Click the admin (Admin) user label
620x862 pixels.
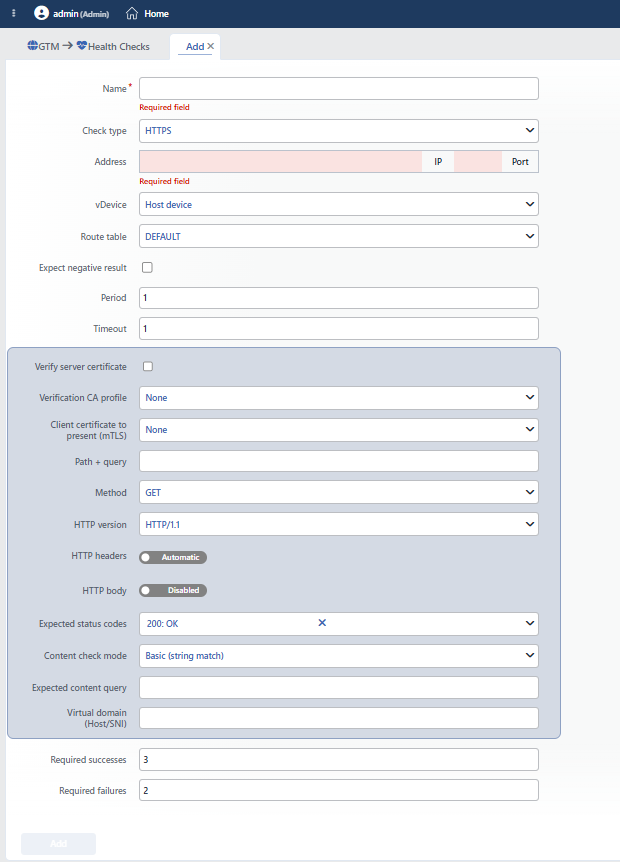tap(81, 14)
